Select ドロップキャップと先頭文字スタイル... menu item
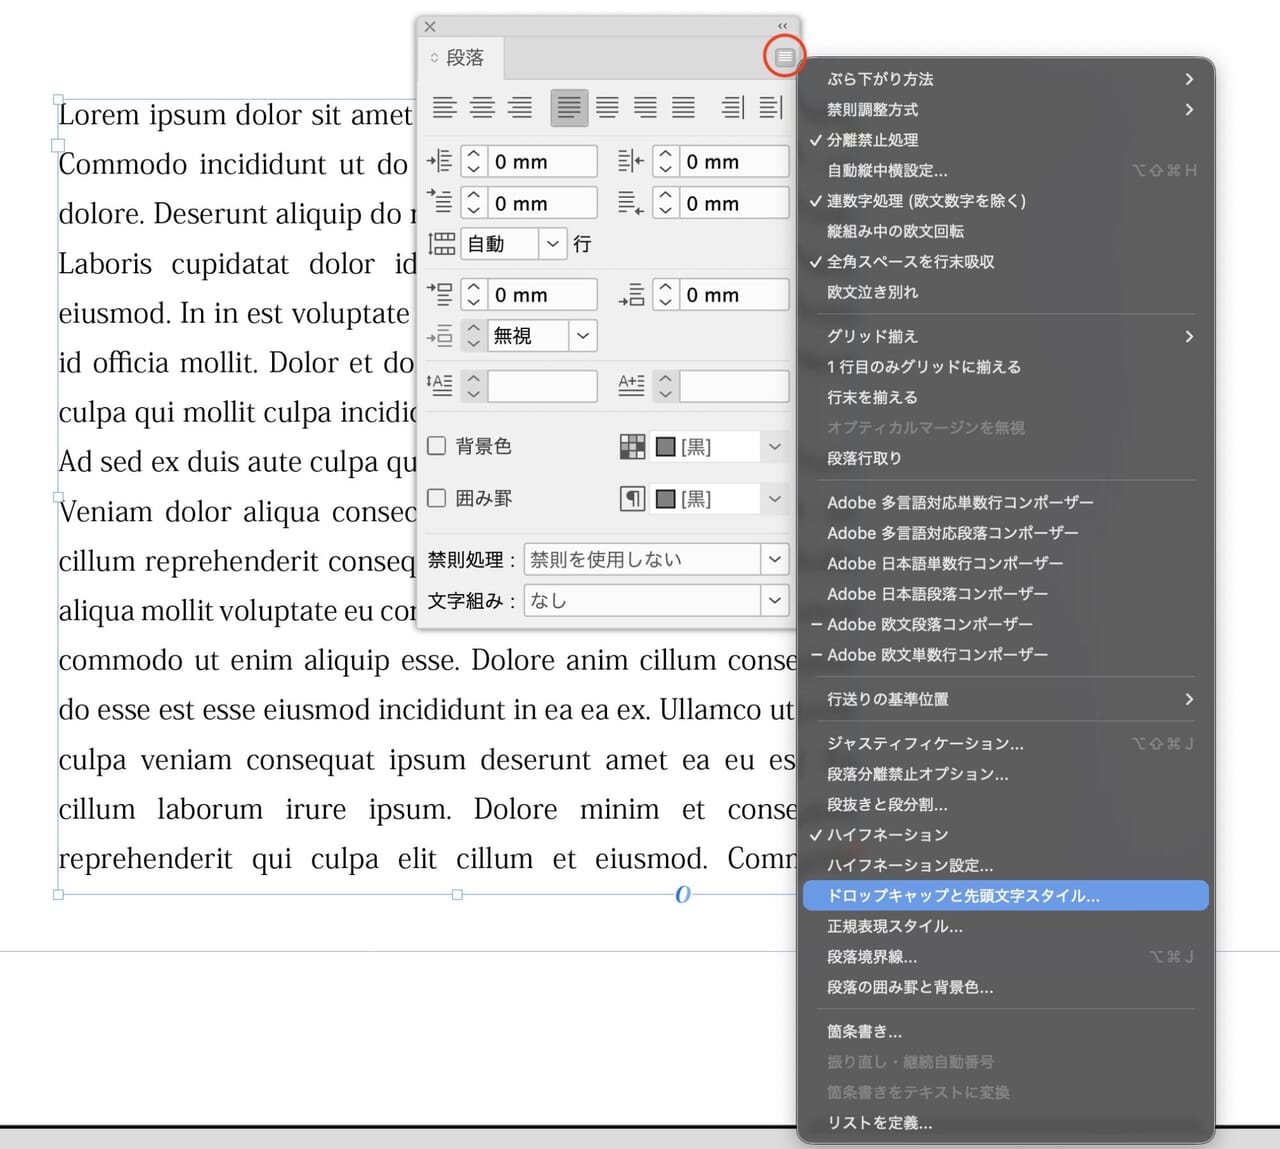The width and height of the screenshot is (1280, 1149). [x=962, y=896]
